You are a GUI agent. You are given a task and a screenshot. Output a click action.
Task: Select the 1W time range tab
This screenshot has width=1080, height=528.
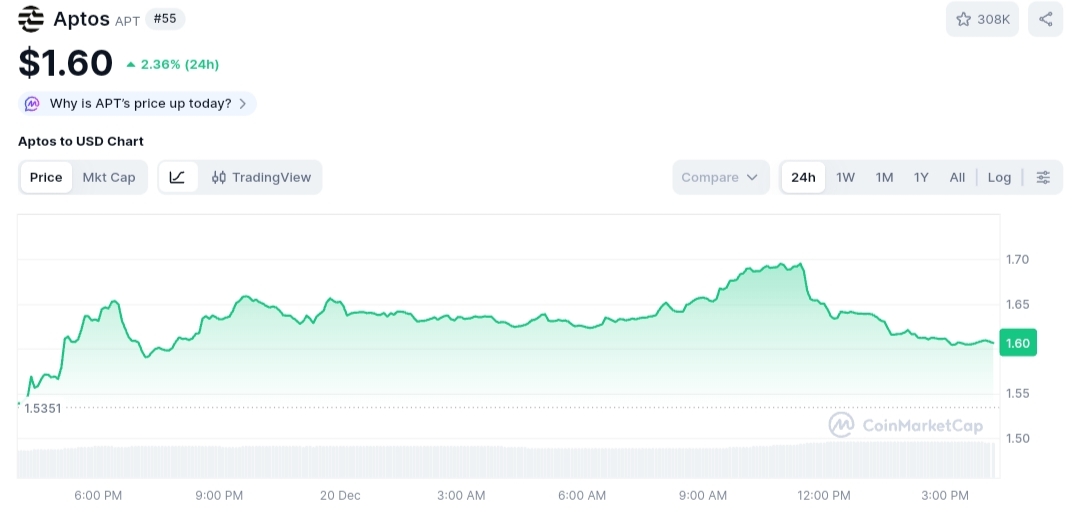tap(845, 178)
